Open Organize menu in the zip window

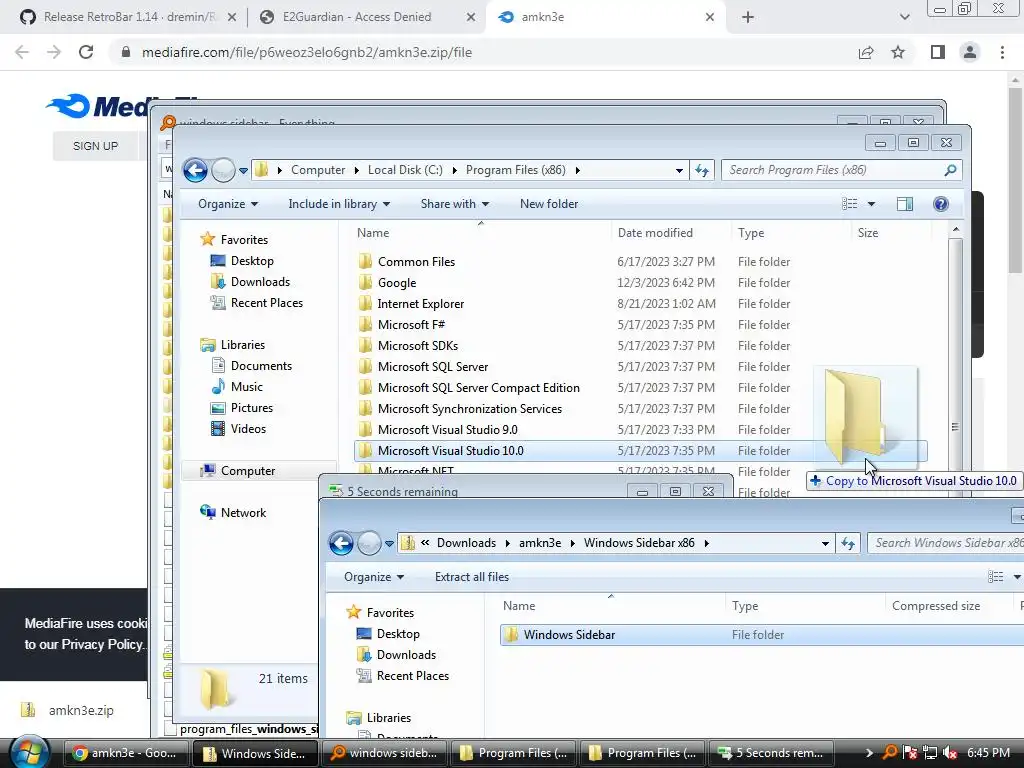pyautogui.click(x=374, y=577)
